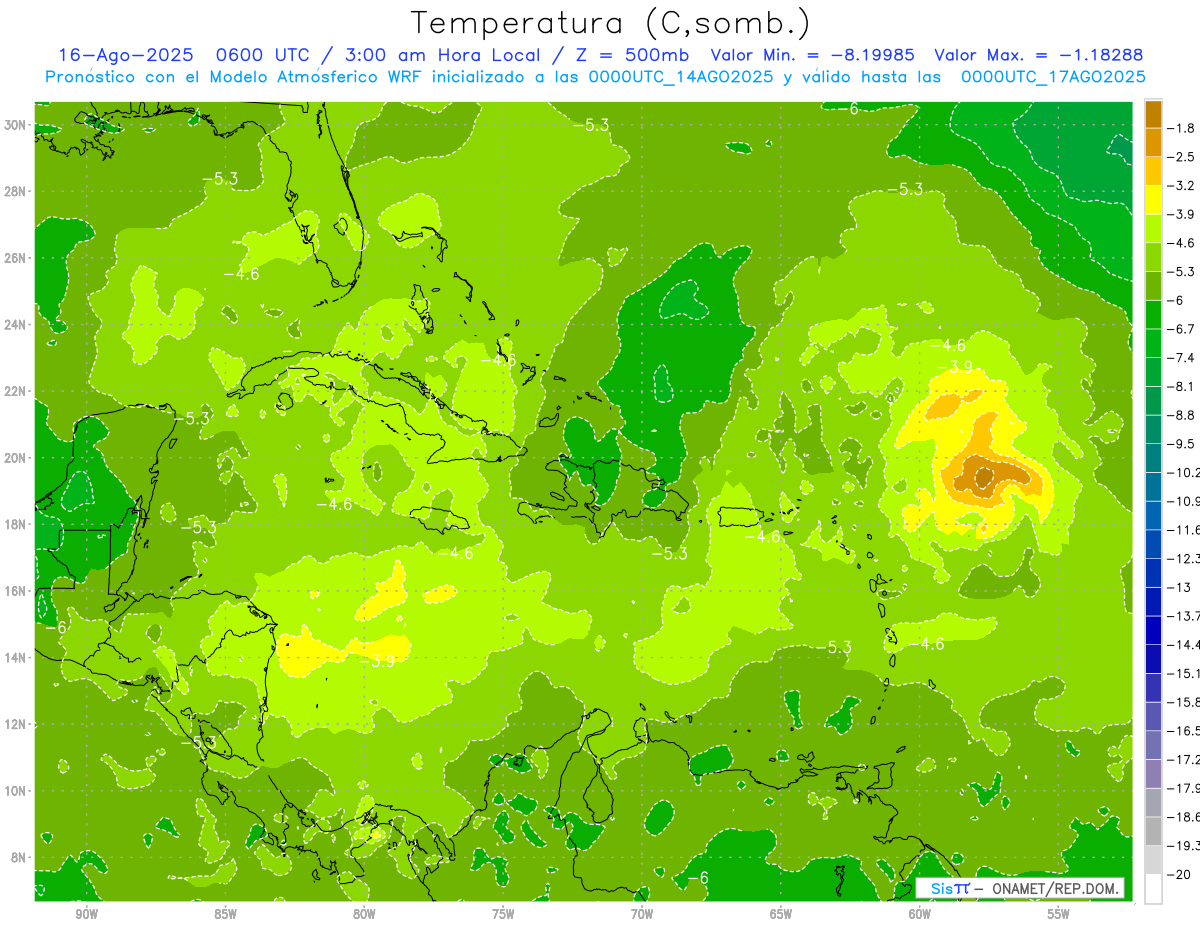Click the '-15.1' colorbar value
Screen dimensions: 1200x927
pos(1184,673)
